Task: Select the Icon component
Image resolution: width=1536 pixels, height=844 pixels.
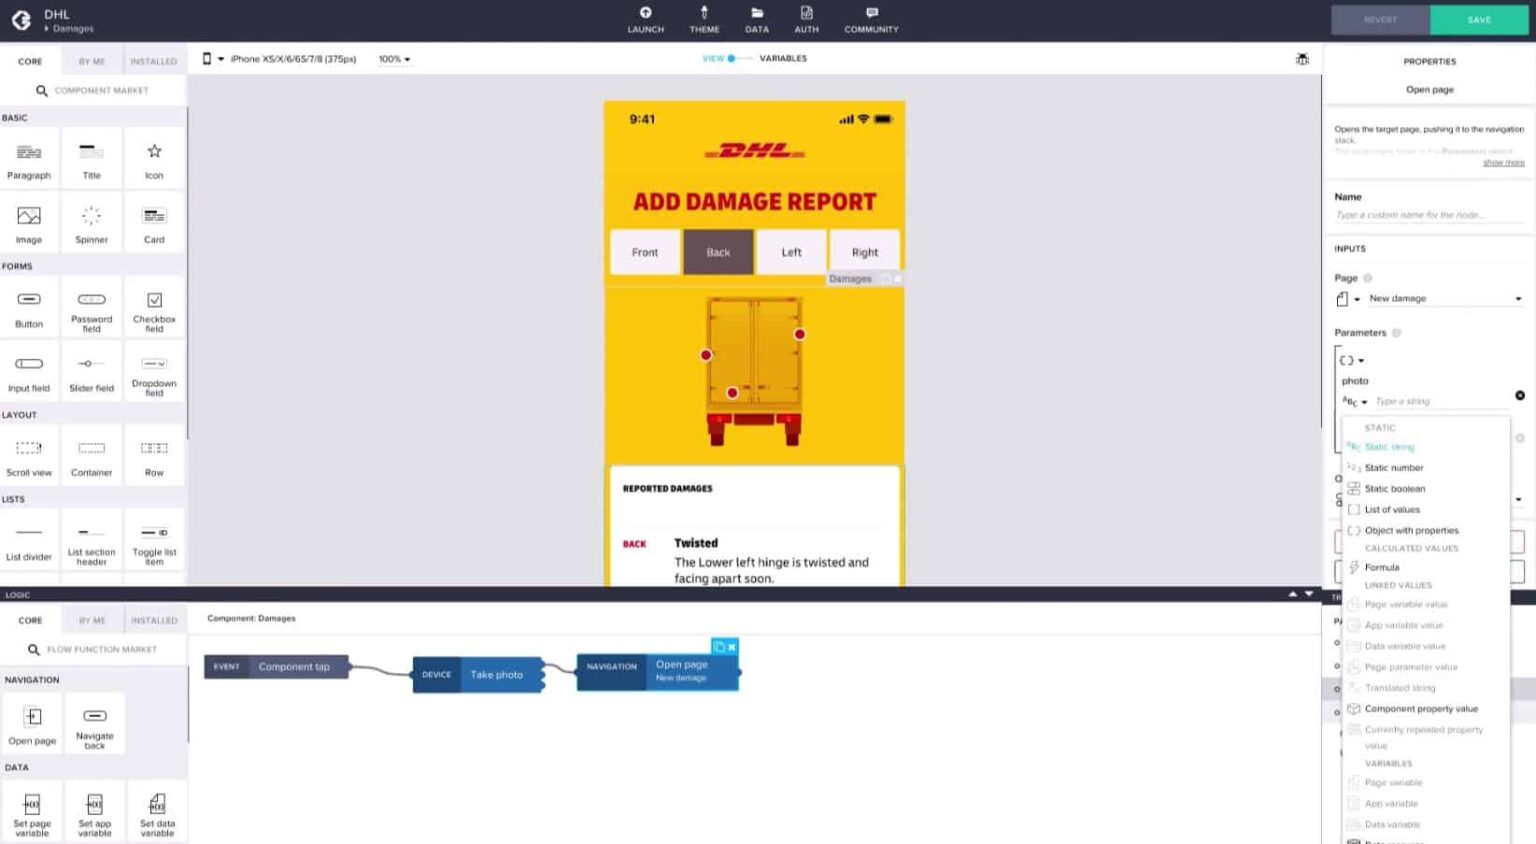Action: (x=154, y=159)
